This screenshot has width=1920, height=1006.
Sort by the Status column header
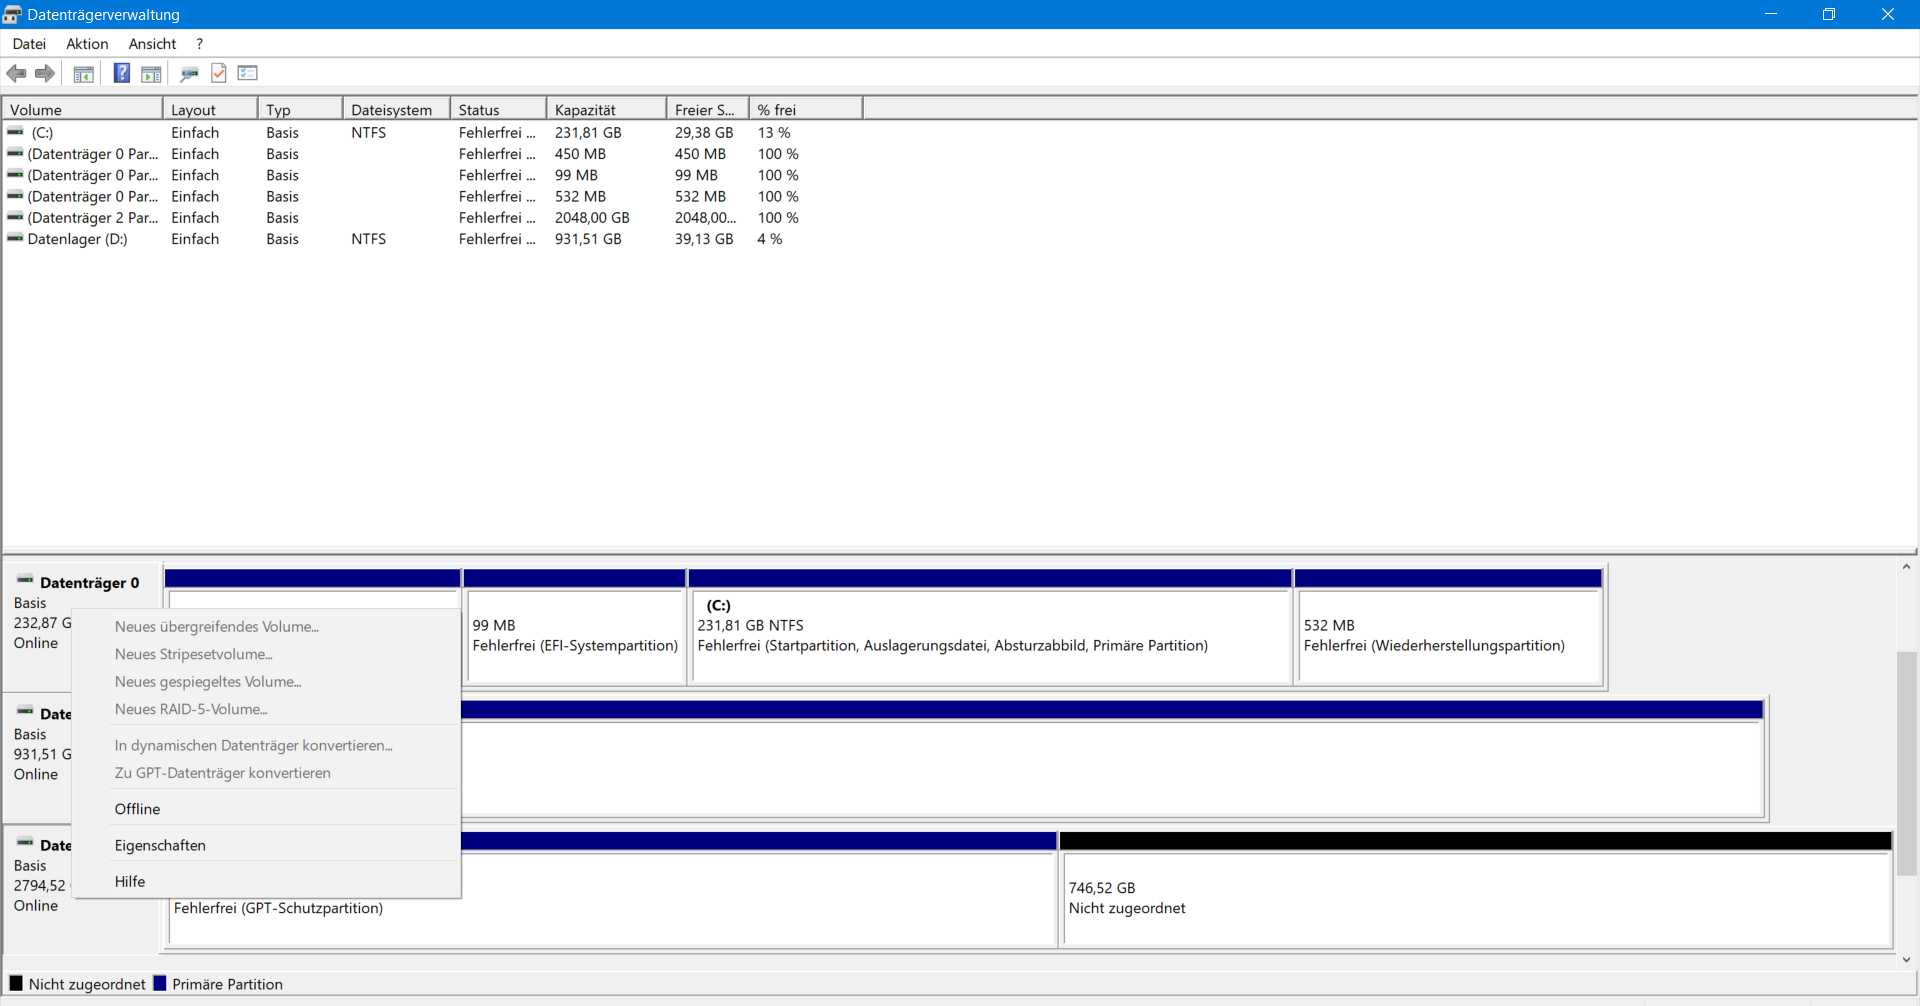click(498, 110)
